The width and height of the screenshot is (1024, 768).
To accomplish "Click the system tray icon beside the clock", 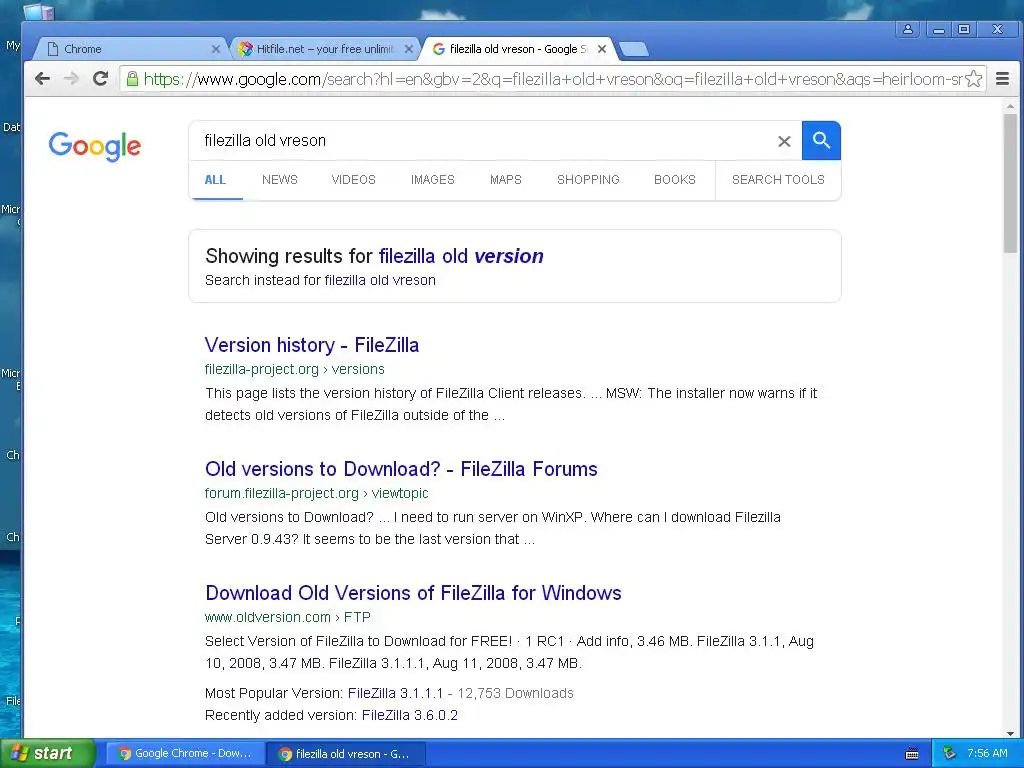I will point(949,754).
